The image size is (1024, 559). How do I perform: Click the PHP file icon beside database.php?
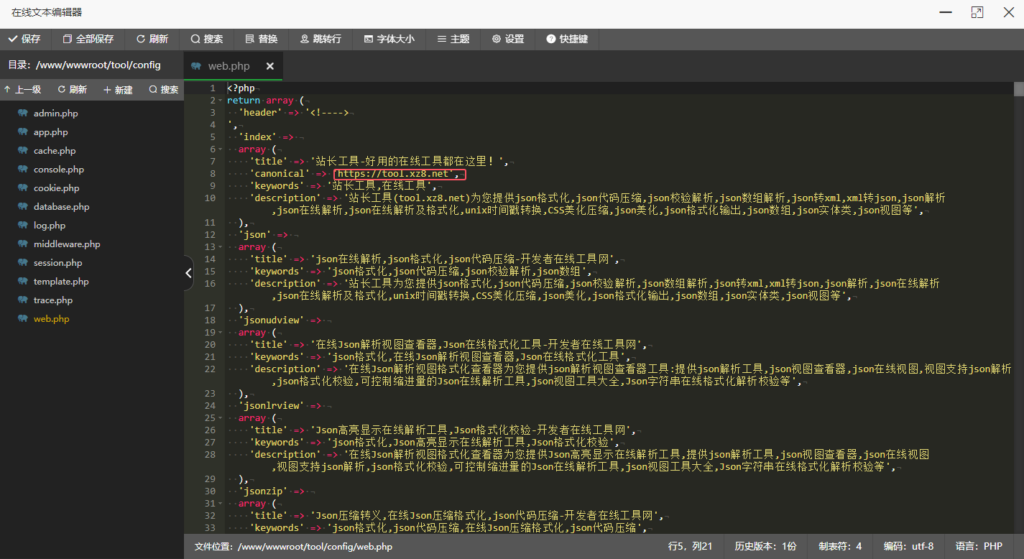click(23, 206)
